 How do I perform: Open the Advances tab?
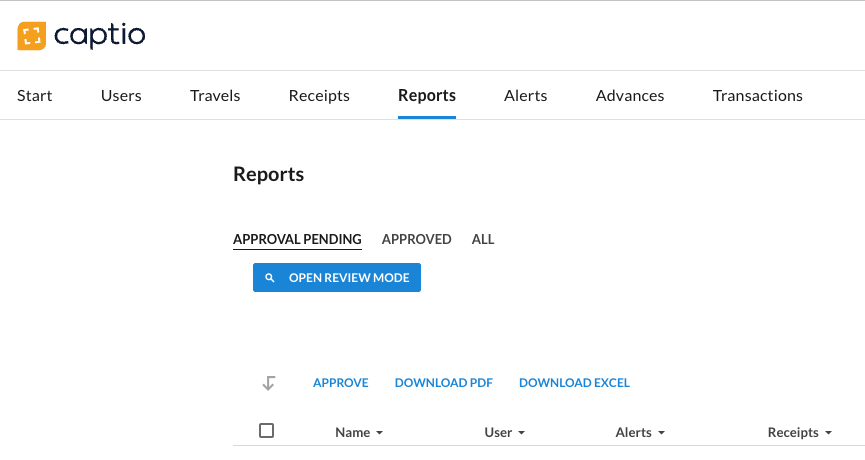pyautogui.click(x=630, y=96)
